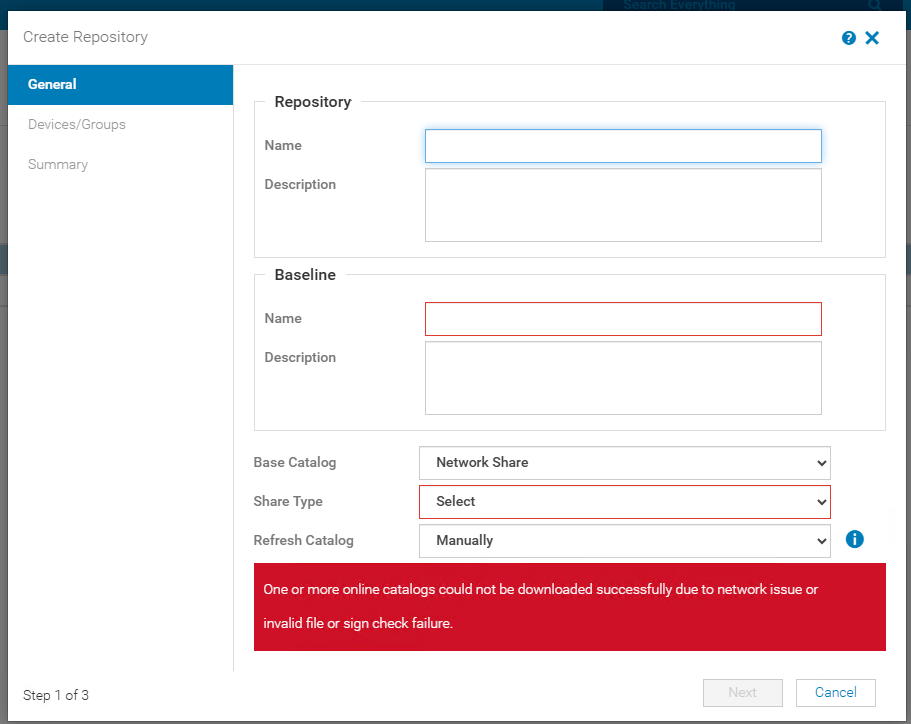
Task: Click the search magnifier icon at top
Action: [x=874, y=6]
